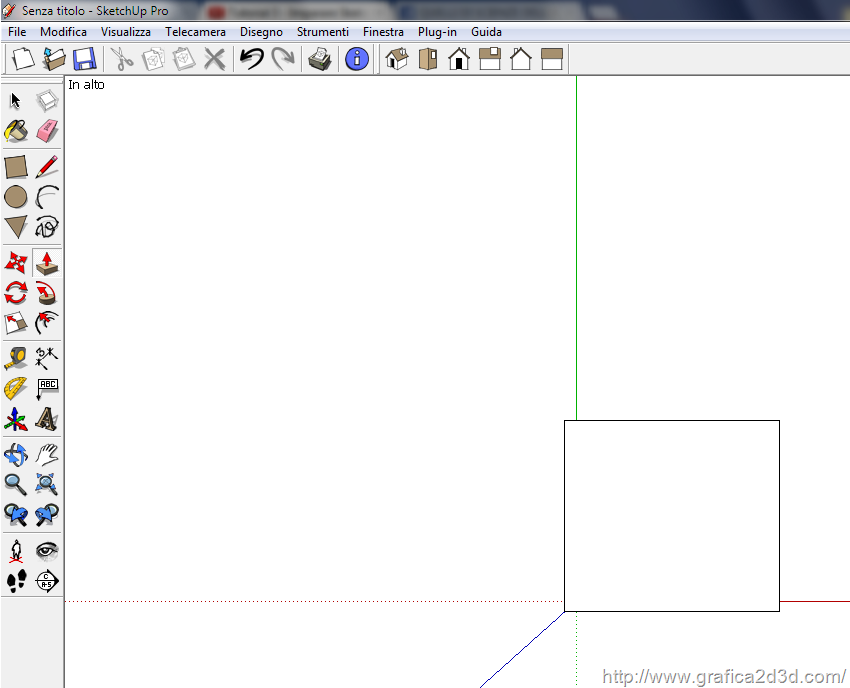
Task: Open the Telecamera menu
Action: 195,32
